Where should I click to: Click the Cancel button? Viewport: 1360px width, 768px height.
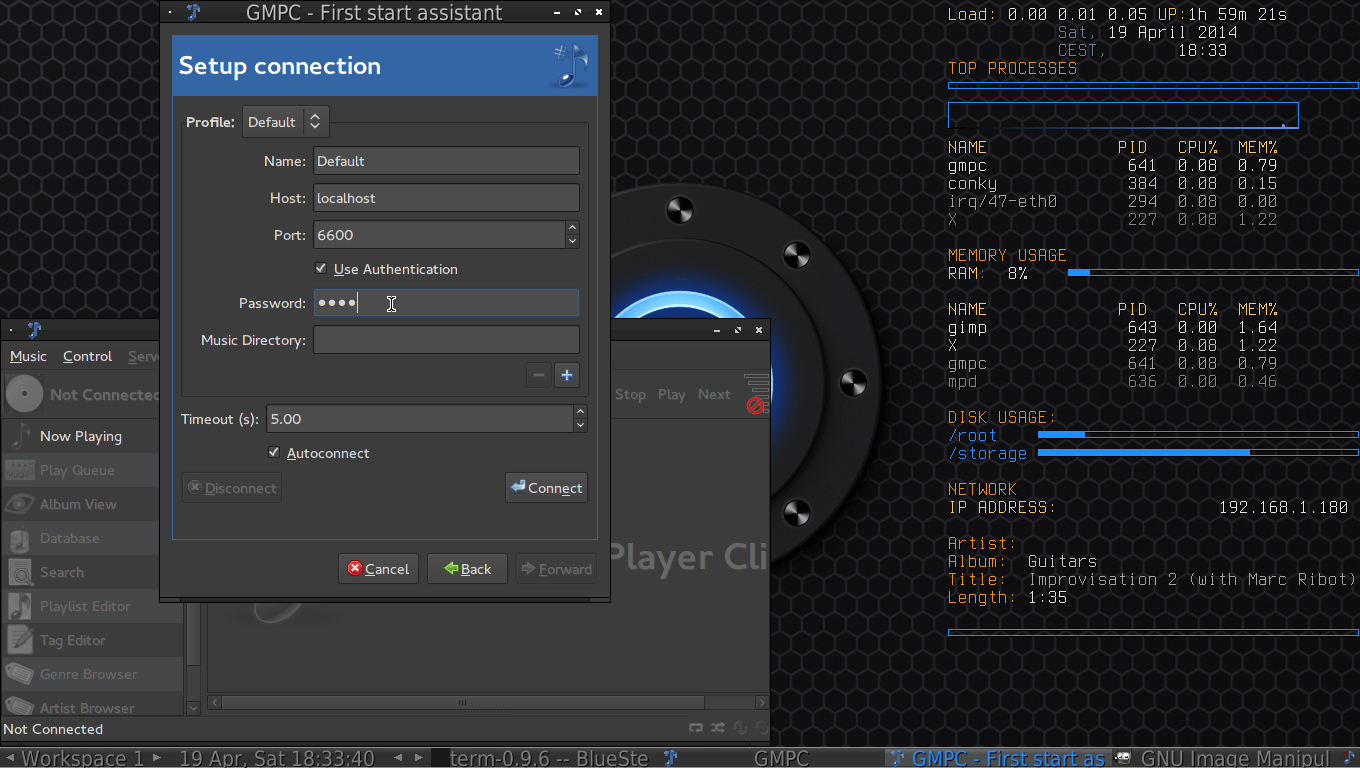tap(378, 569)
